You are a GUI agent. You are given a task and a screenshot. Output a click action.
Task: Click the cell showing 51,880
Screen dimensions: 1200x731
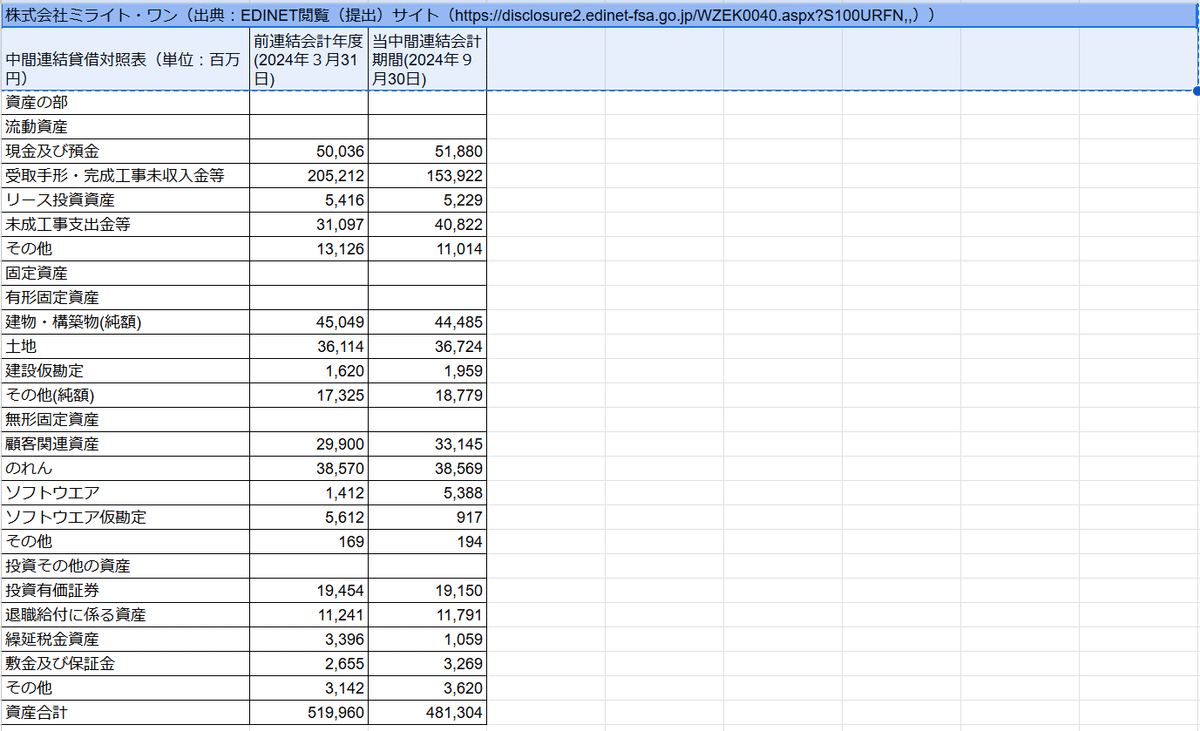tap(427, 151)
